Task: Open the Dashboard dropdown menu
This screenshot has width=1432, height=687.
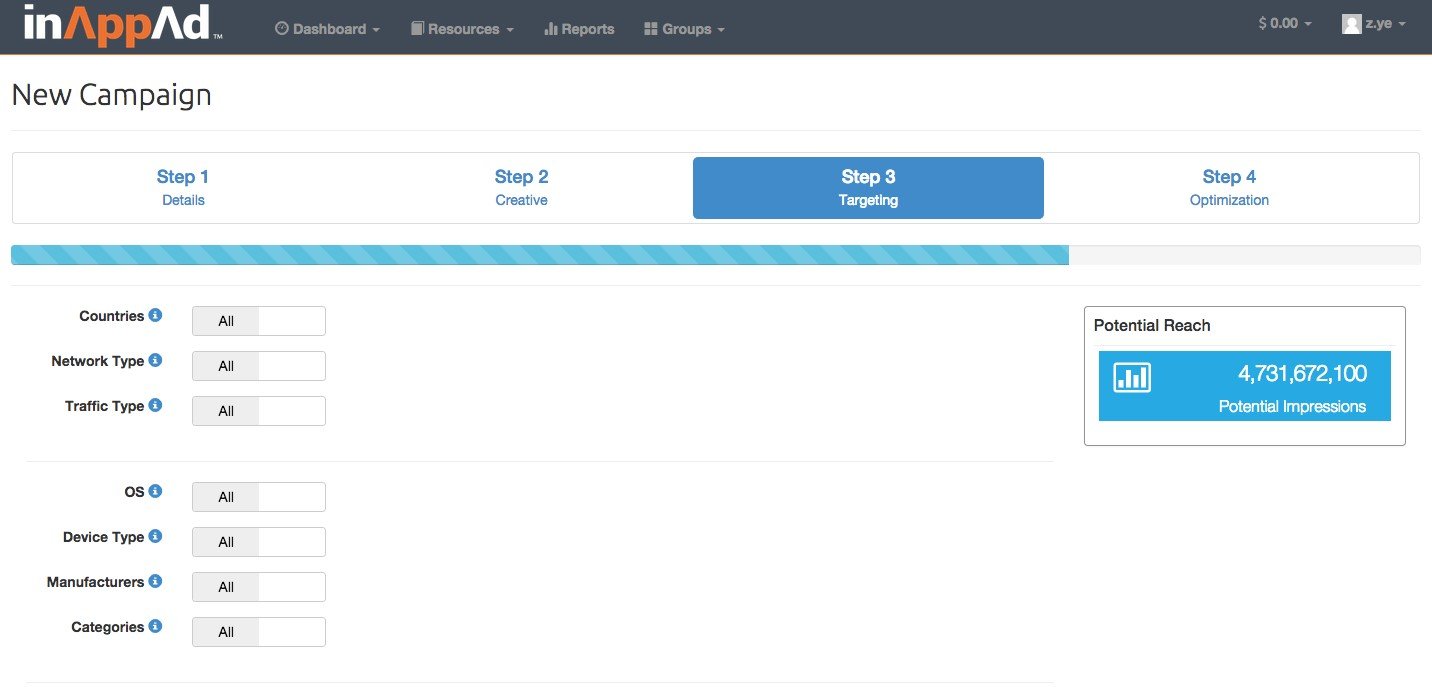Action: pyautogui.click(x=327, y=29)
